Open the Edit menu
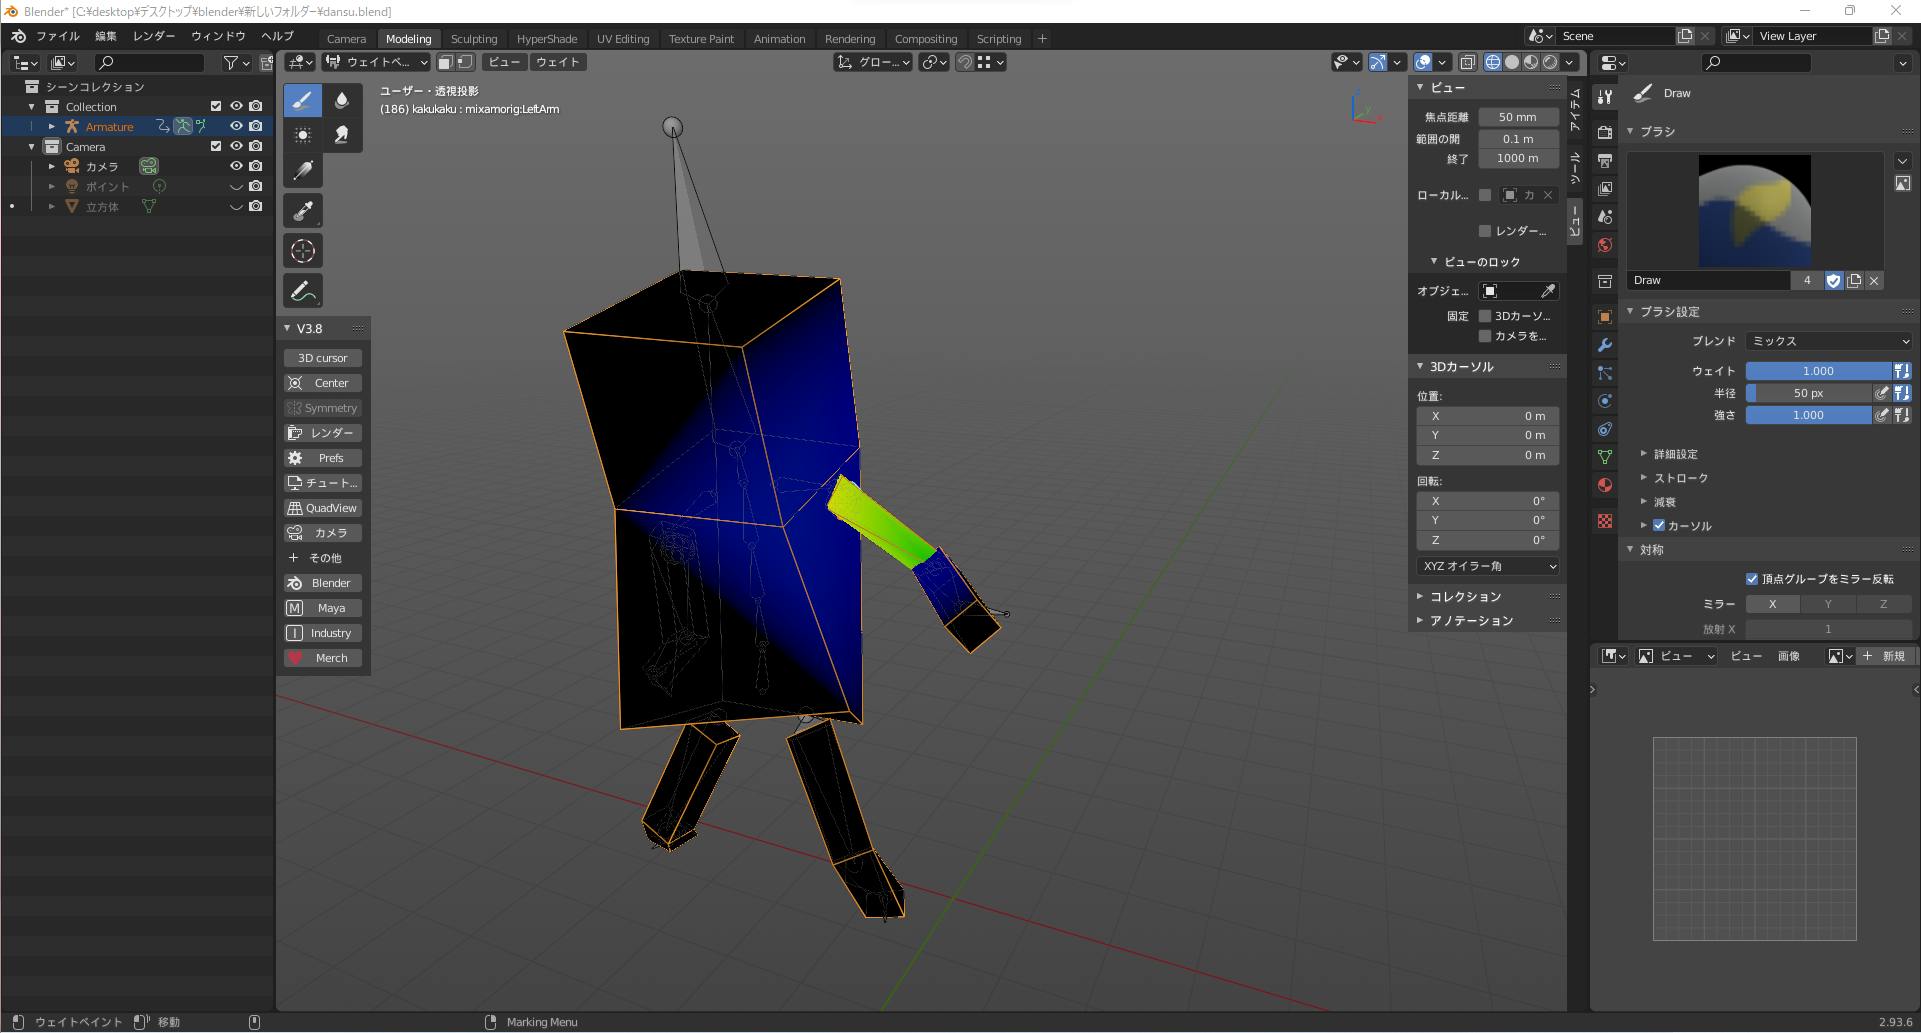The height and width of the screenshot is (1033, 1921). click(106, 36)
